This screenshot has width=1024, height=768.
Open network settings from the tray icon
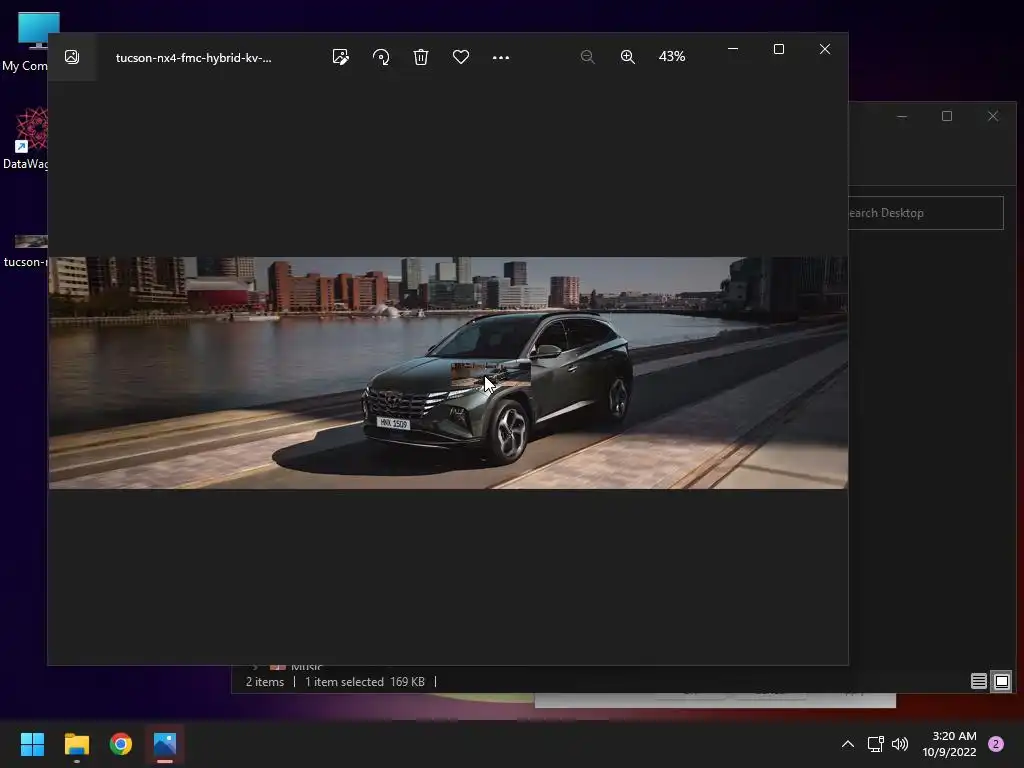tap(875, 744)
